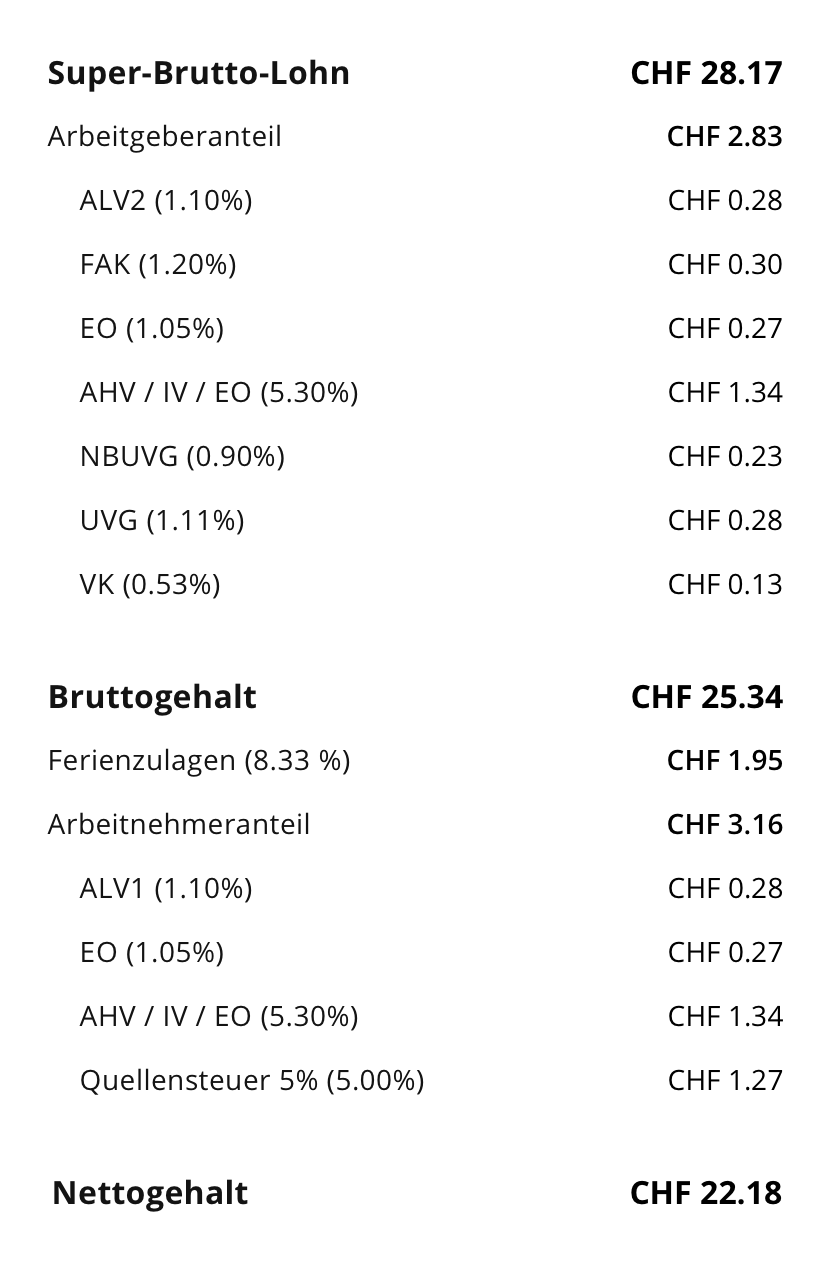Image resolution: width=832 pixels, height=1264 pixels.
Task: Click the UVG (1.11%) label
Action: click(x=162, y=520)
